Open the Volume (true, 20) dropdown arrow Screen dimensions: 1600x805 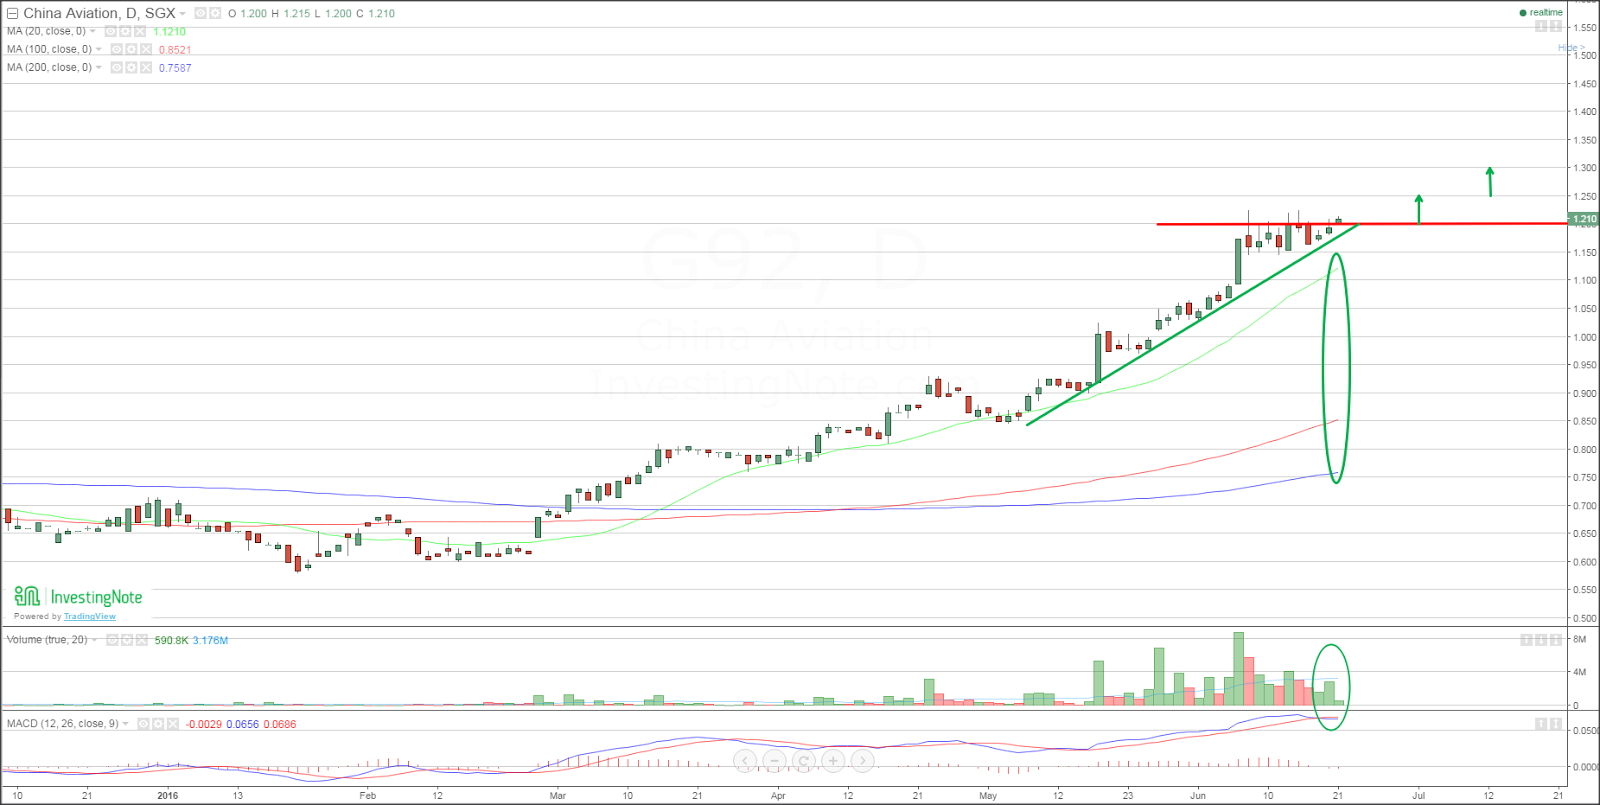click(x=95, y=640)
